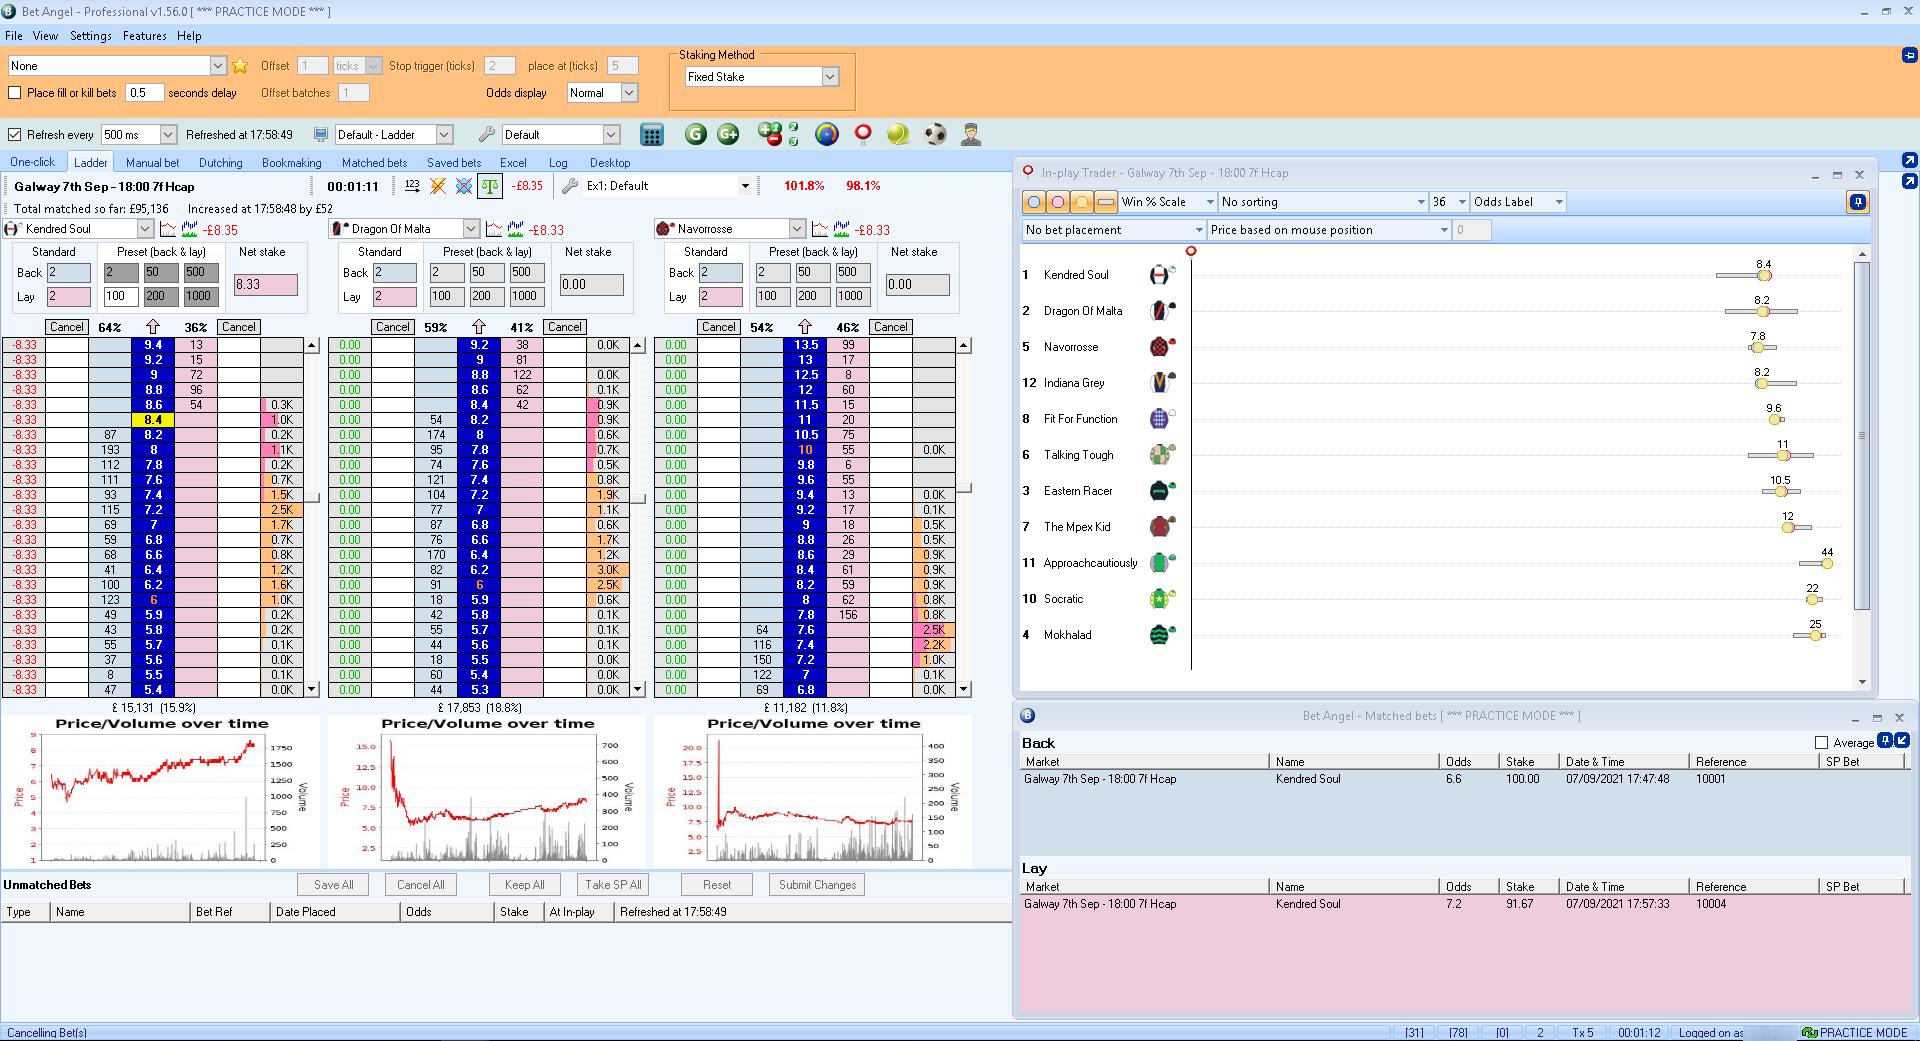Click Kendred Soul slider handle at 8.4

click(1764, 275)
